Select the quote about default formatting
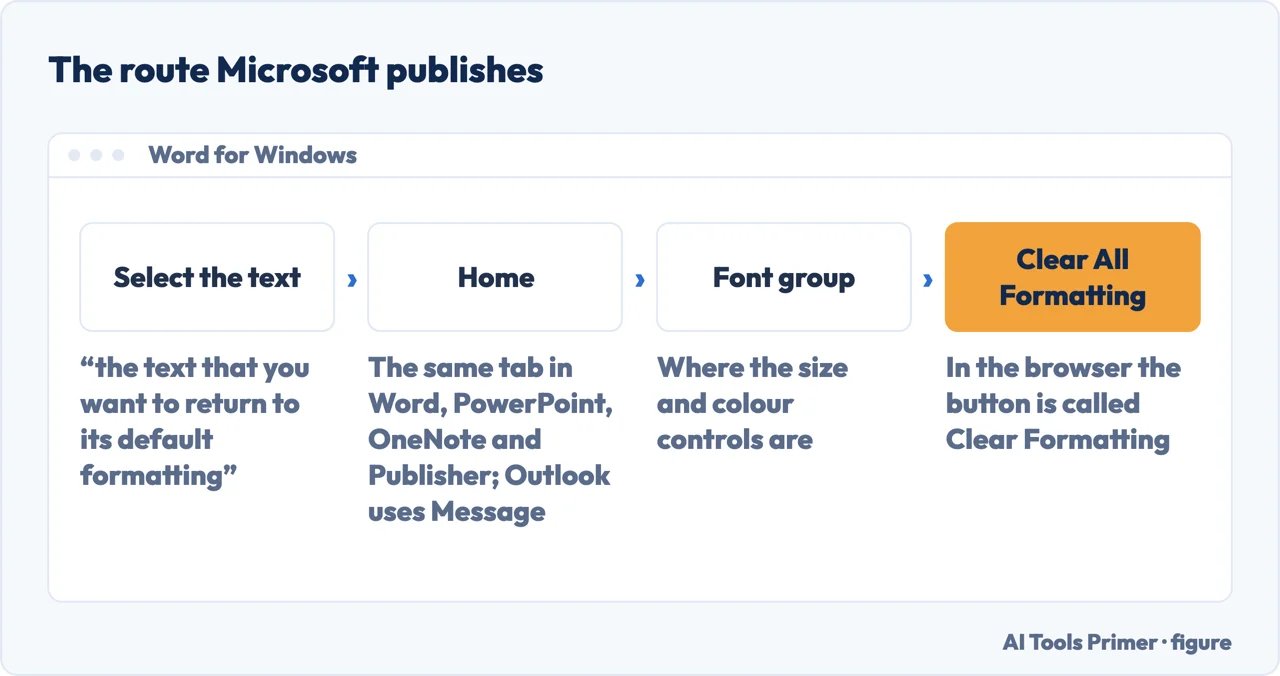The width and height of the screenshot is (1280, 676). coord(195,422)
